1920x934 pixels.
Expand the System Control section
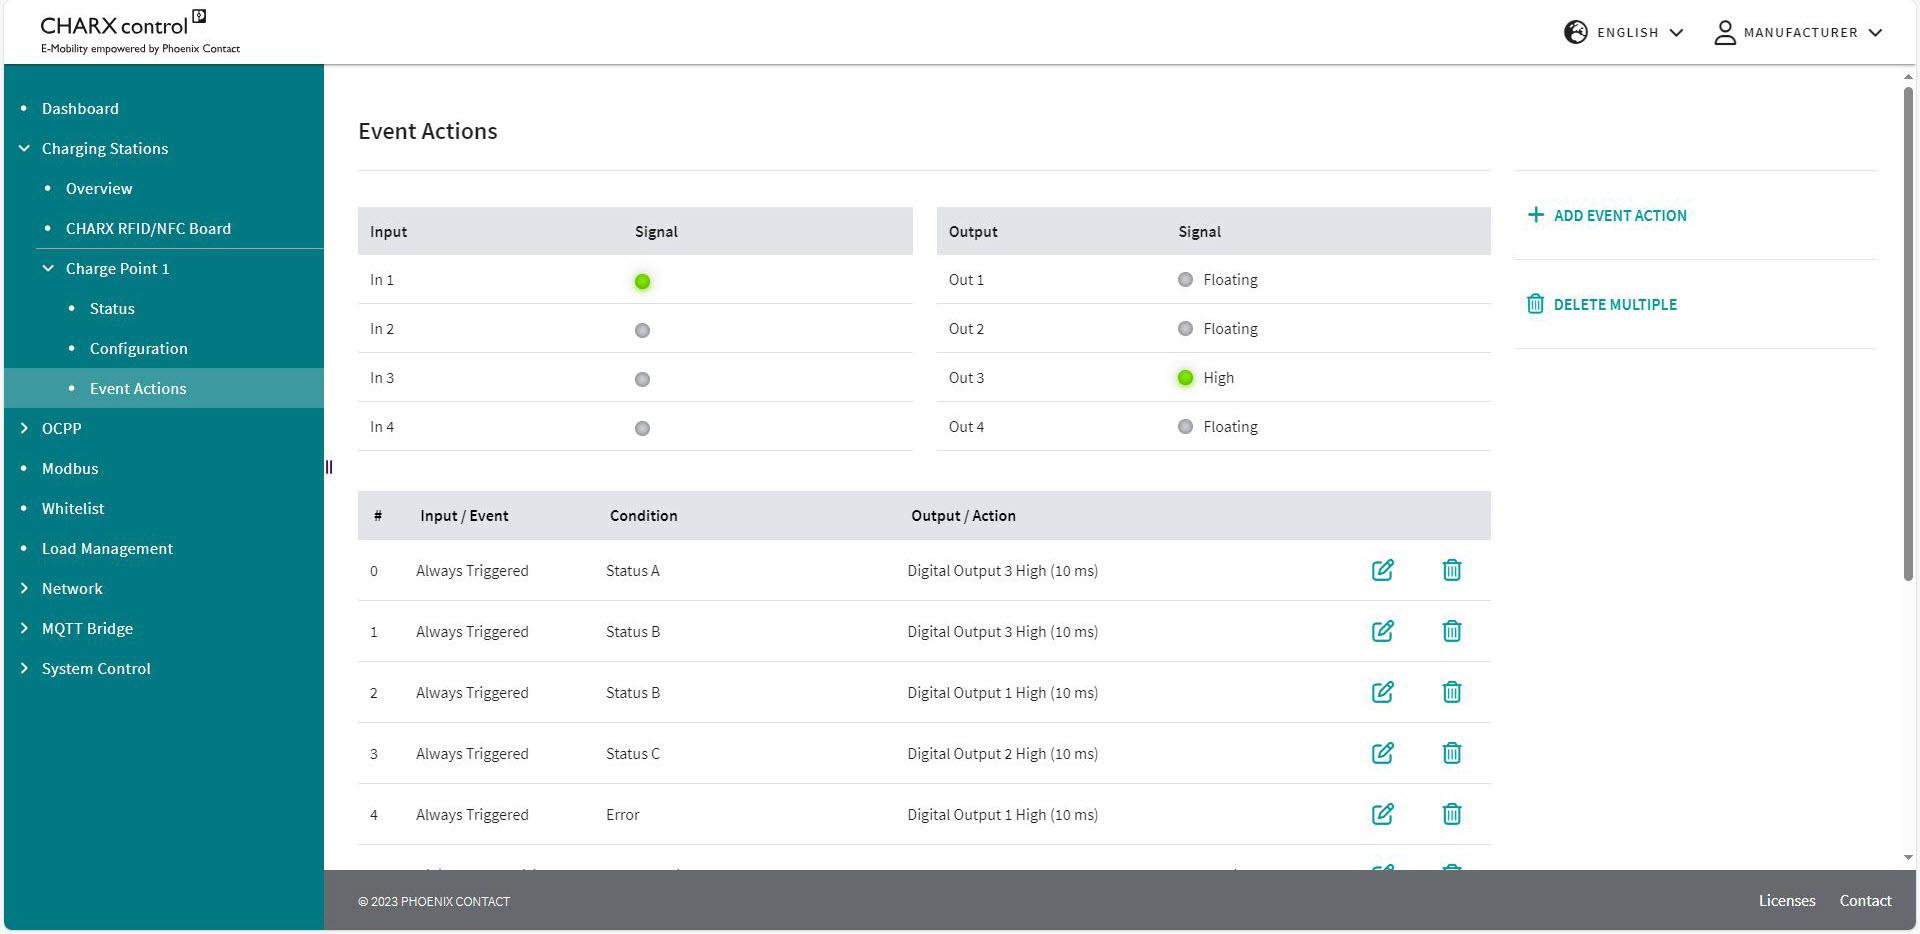(x=24, y=668)
